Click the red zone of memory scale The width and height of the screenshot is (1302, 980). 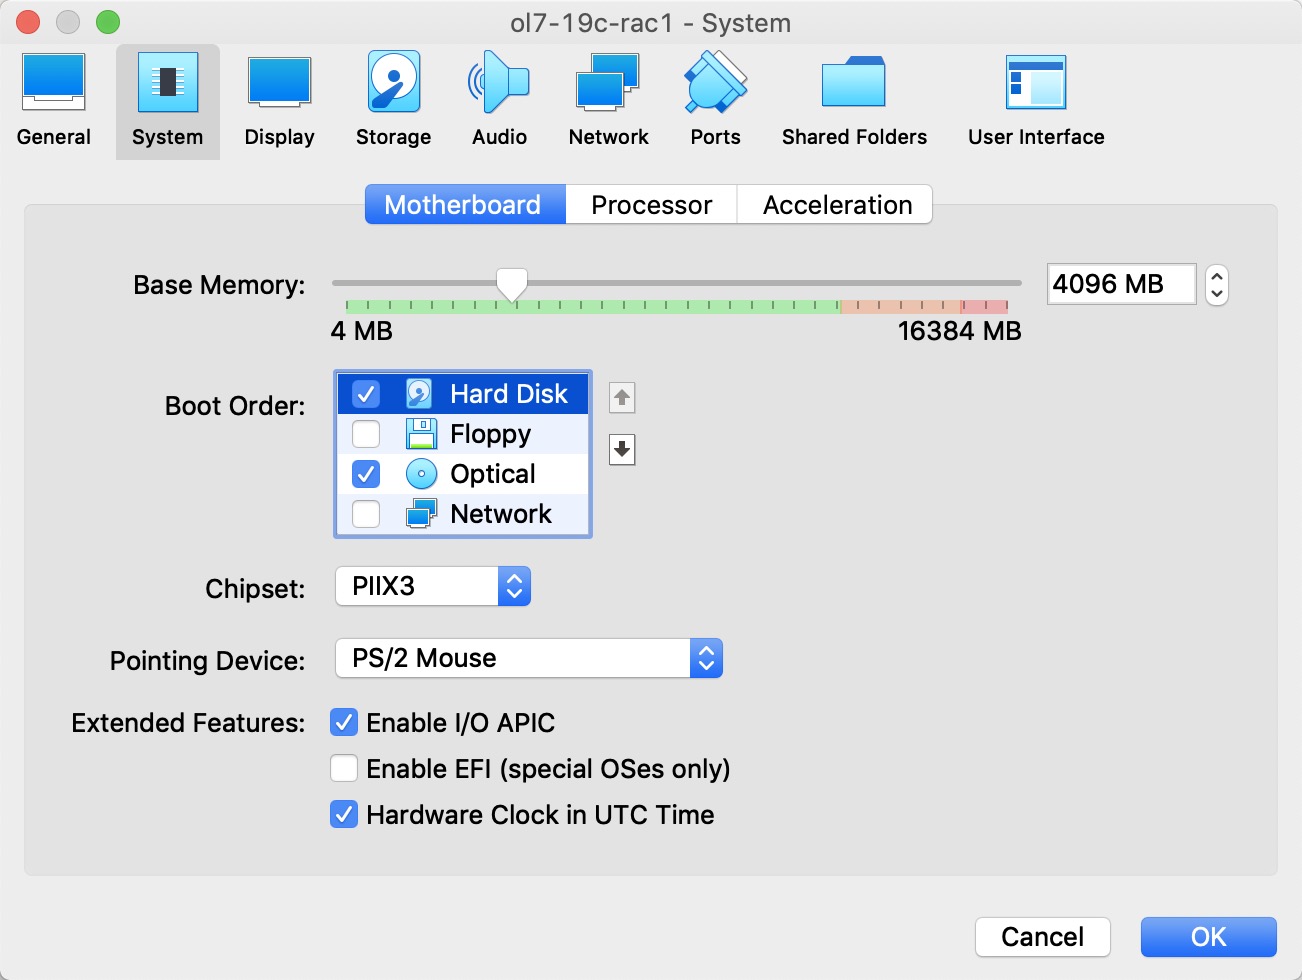984,306
